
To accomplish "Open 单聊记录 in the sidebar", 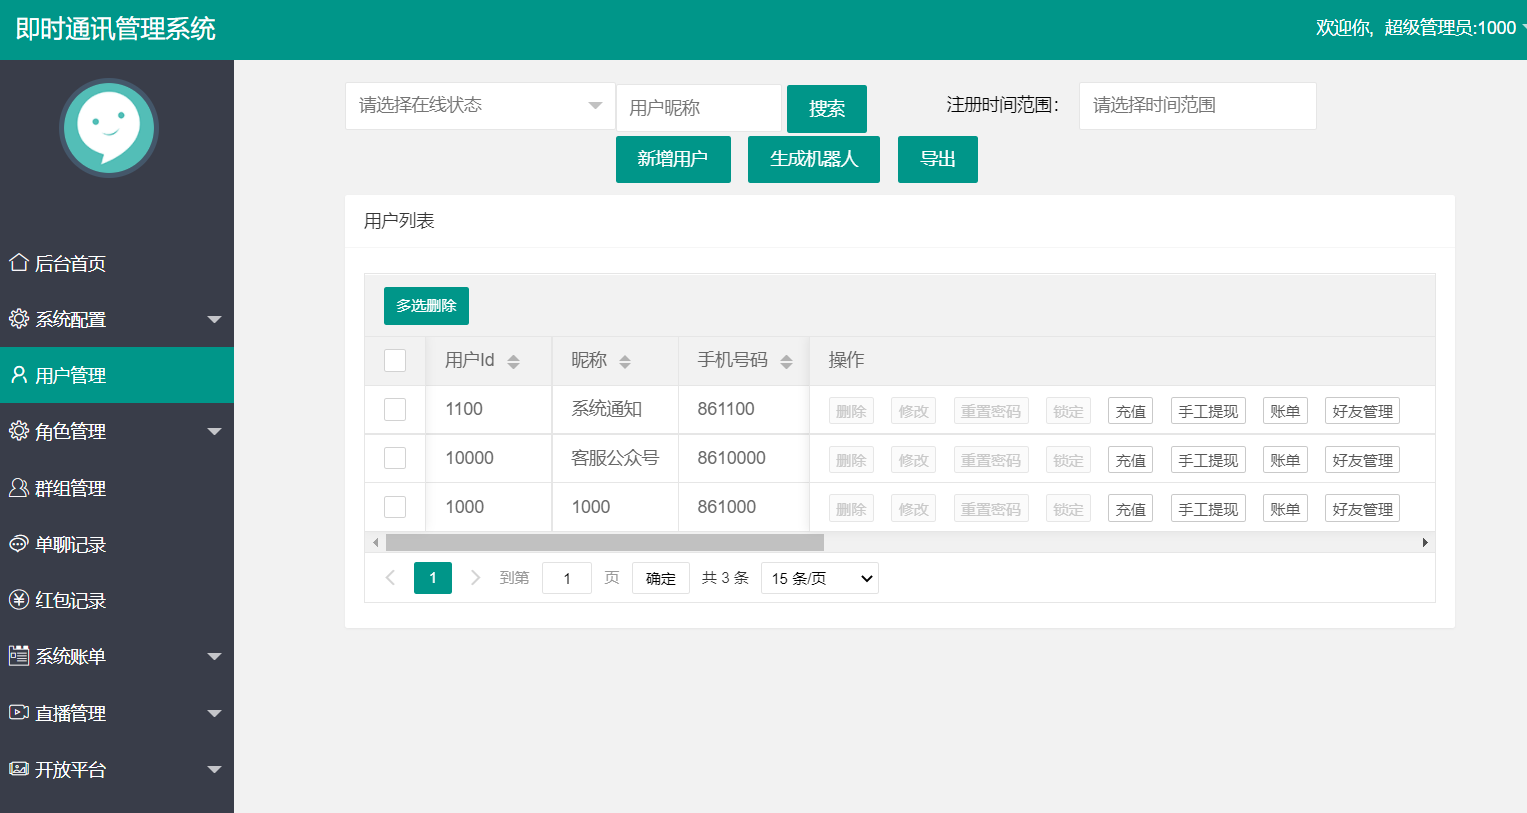I will coord(117,544).
